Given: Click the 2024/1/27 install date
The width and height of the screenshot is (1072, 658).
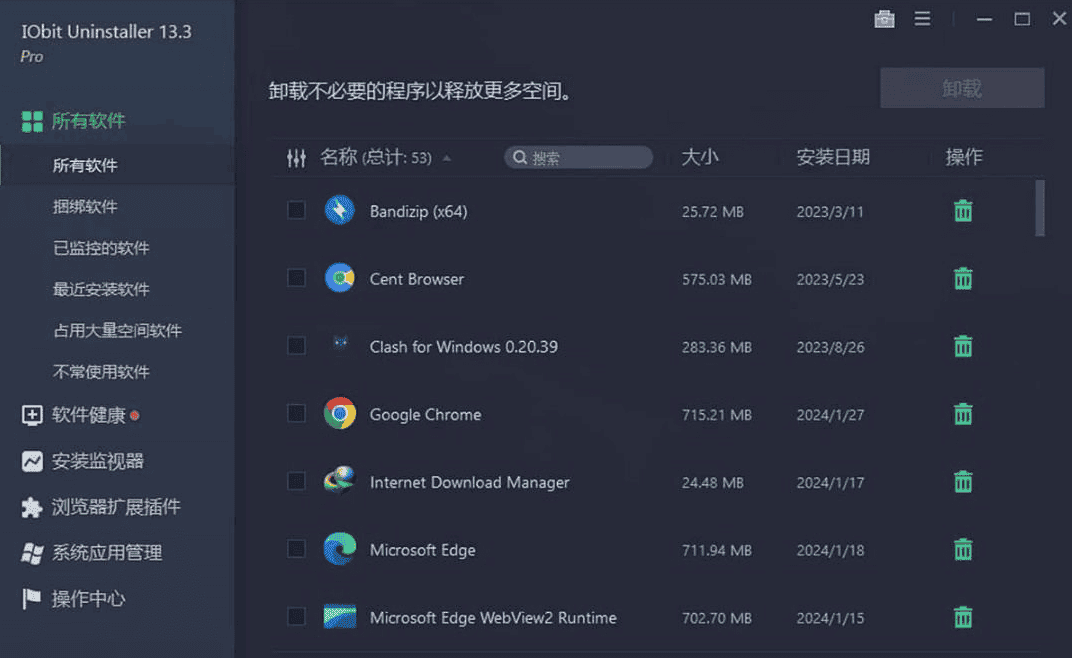Looking at the screenshot, I should pyautogui.click(x=830, y=414).
